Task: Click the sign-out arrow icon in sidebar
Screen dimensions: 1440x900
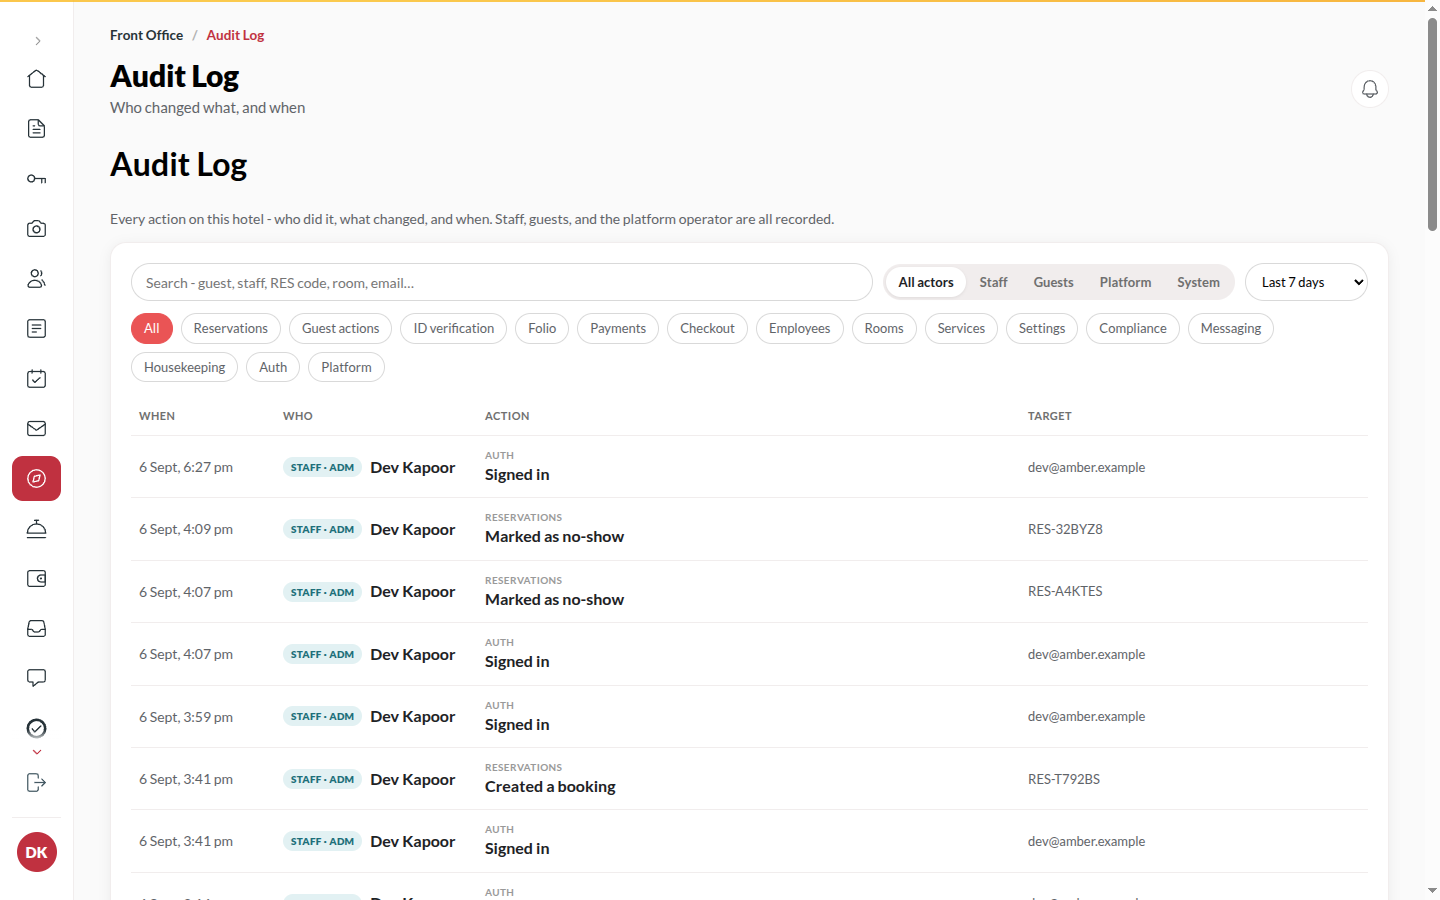Action: point(37,783)
